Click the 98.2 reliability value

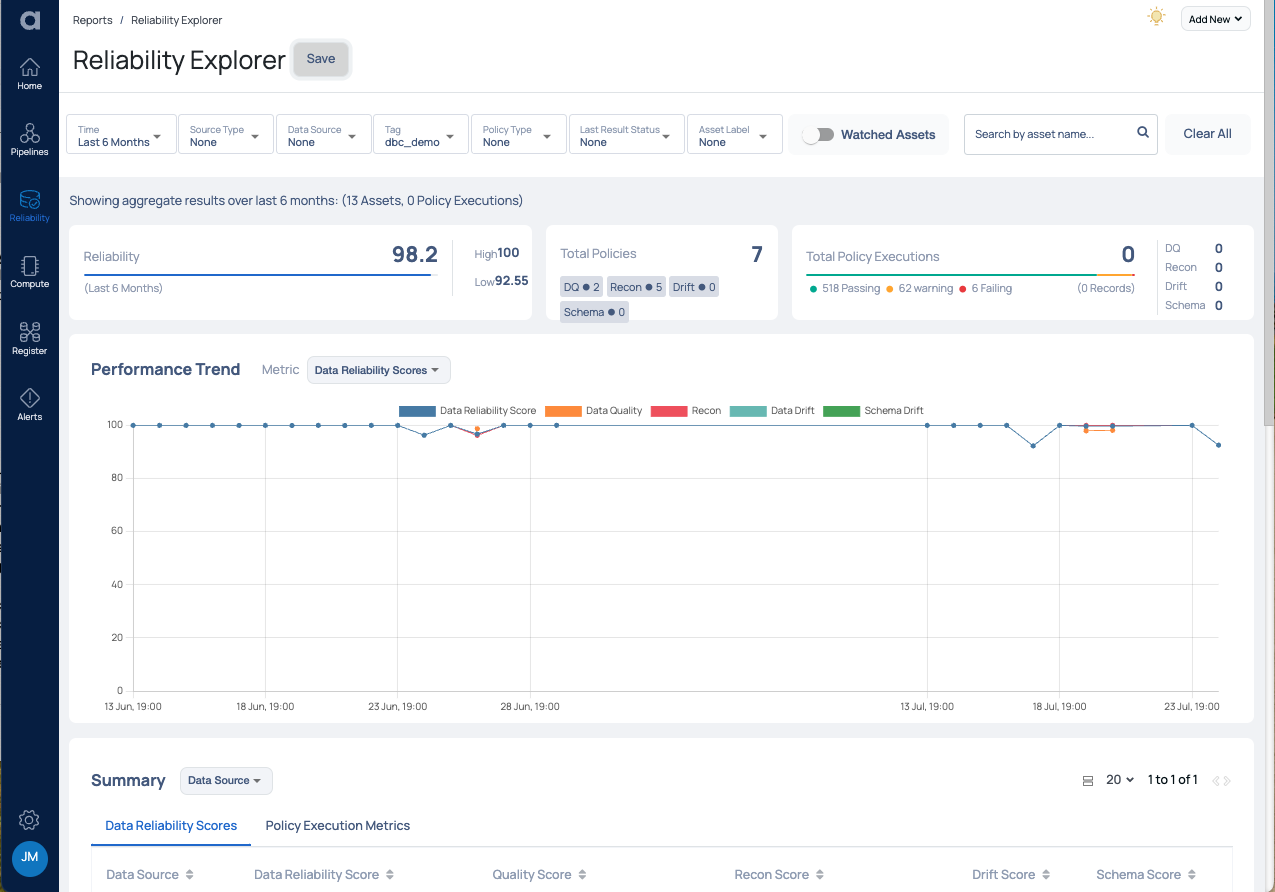tap(415, 255)
